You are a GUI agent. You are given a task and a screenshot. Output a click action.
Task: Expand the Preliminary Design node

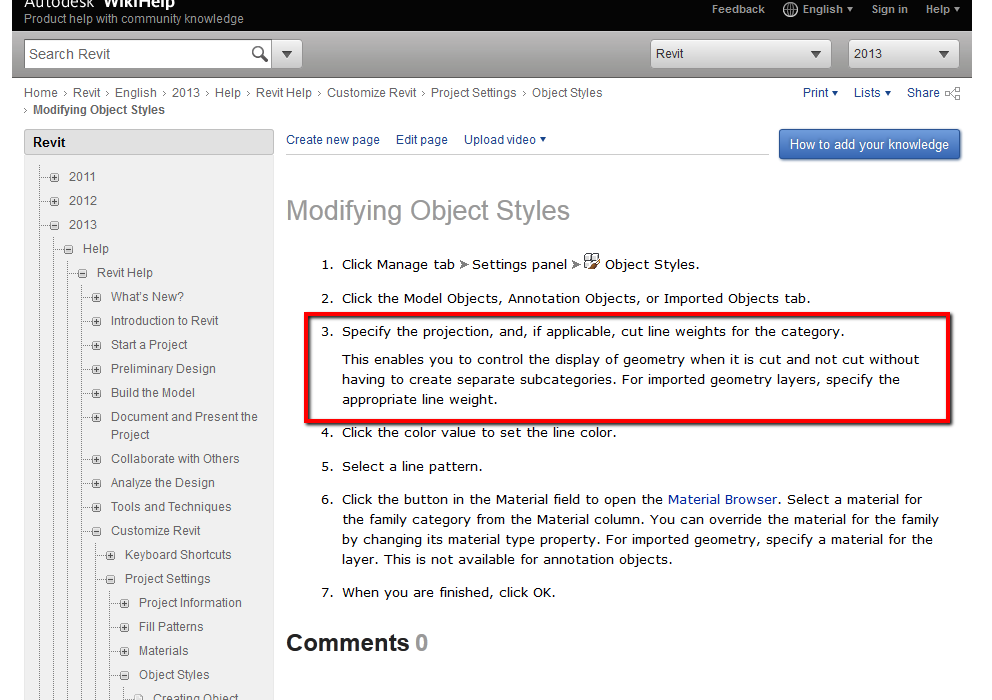[96, 370]
